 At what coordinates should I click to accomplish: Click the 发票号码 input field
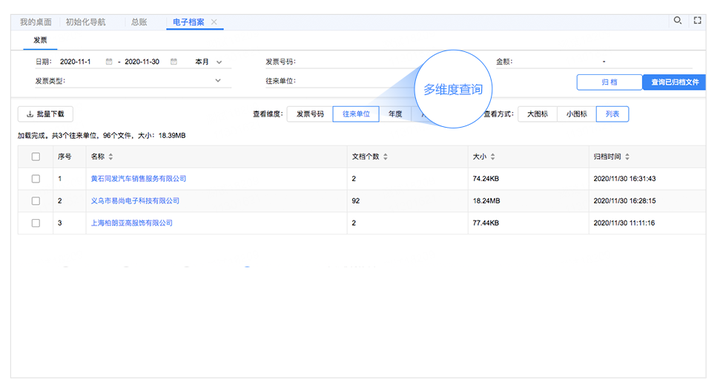356,62
